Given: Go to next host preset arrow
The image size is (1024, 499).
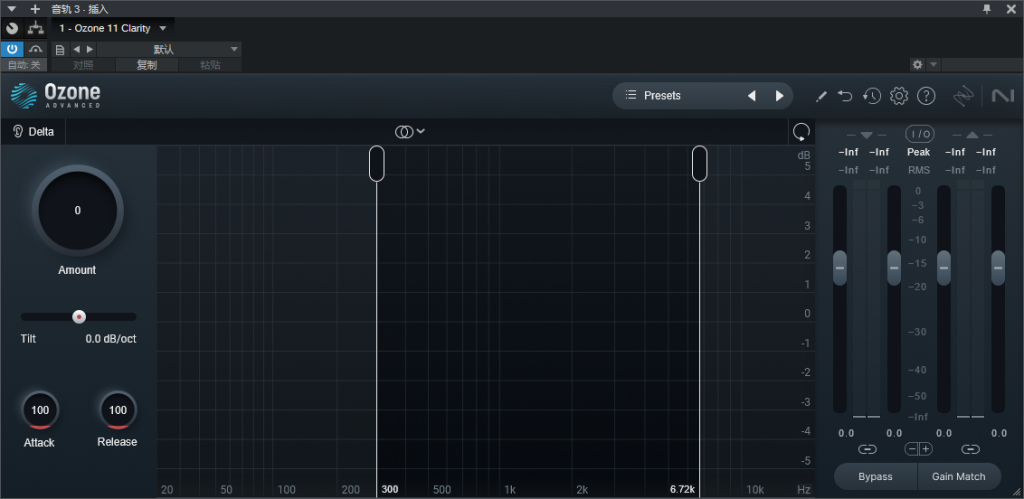Looking at the screenshot, I should 90,49.
